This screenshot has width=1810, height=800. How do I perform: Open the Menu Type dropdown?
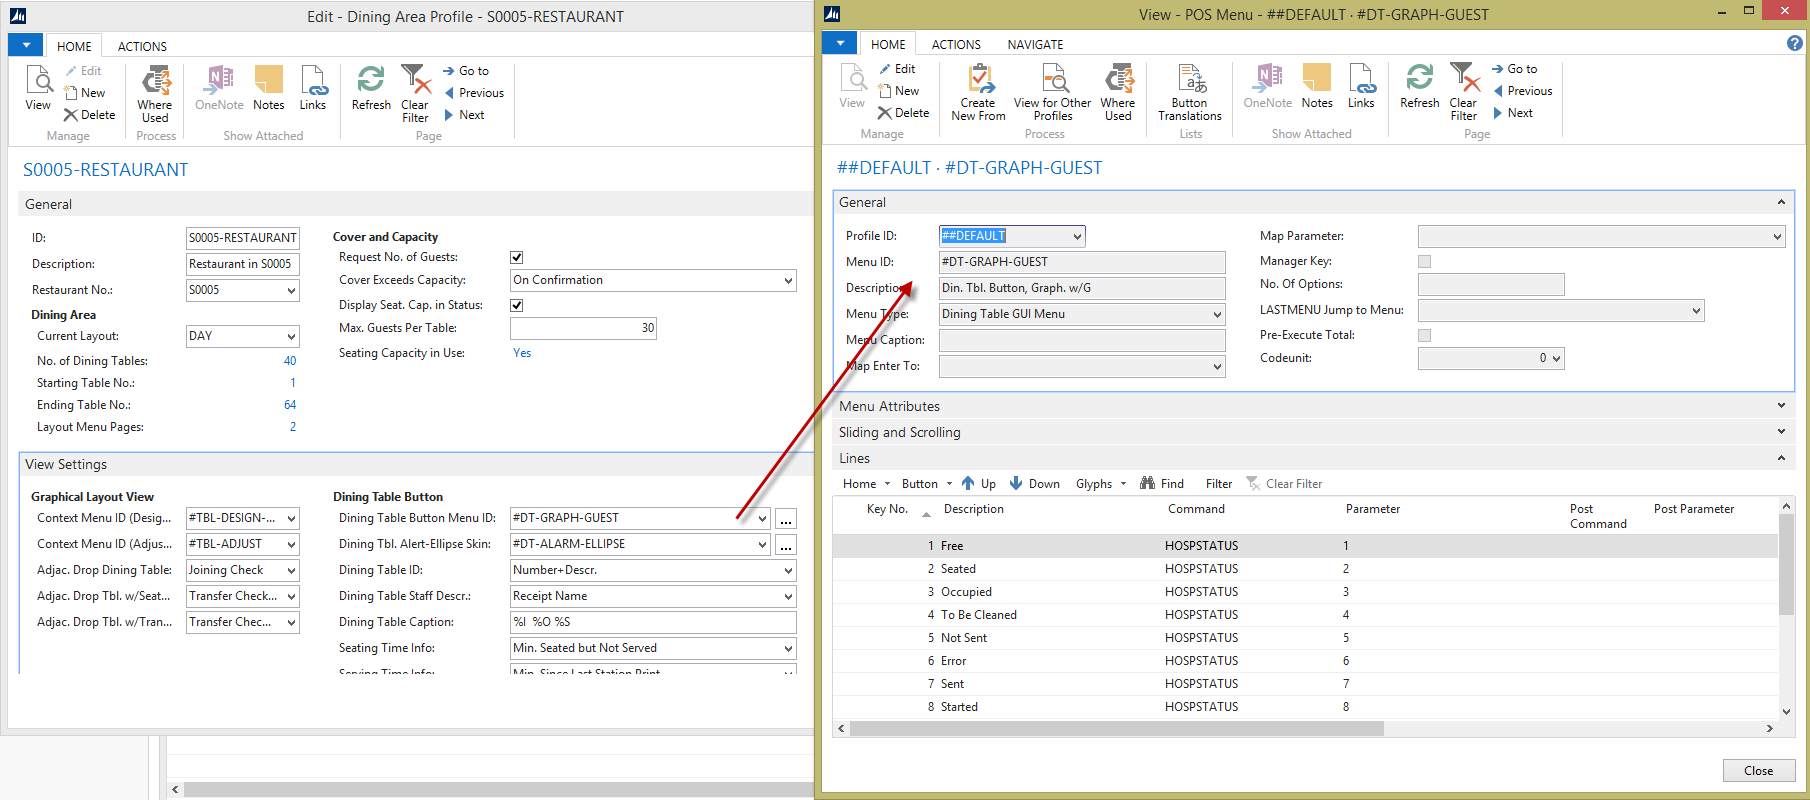pyautogui.click(x=1217, y=315)
